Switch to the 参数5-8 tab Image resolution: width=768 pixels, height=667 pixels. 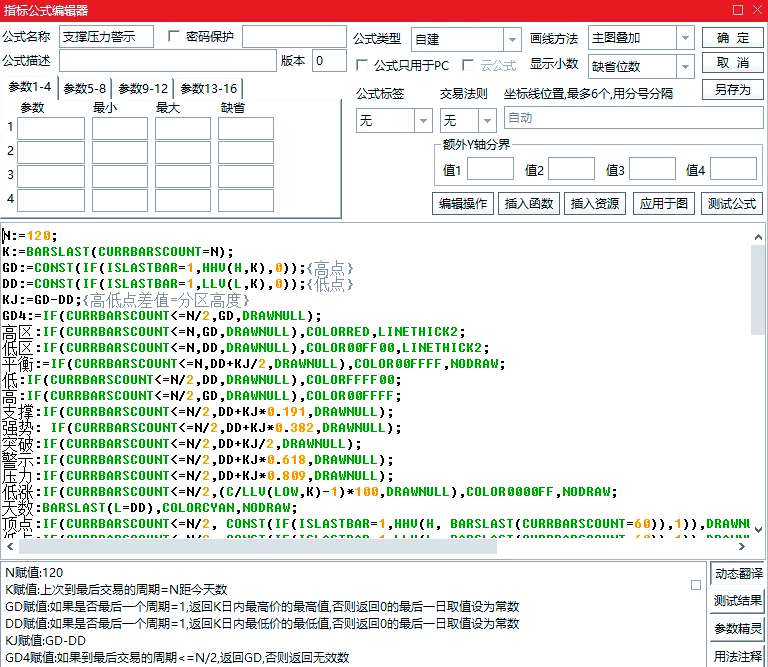tap(85, 88)
